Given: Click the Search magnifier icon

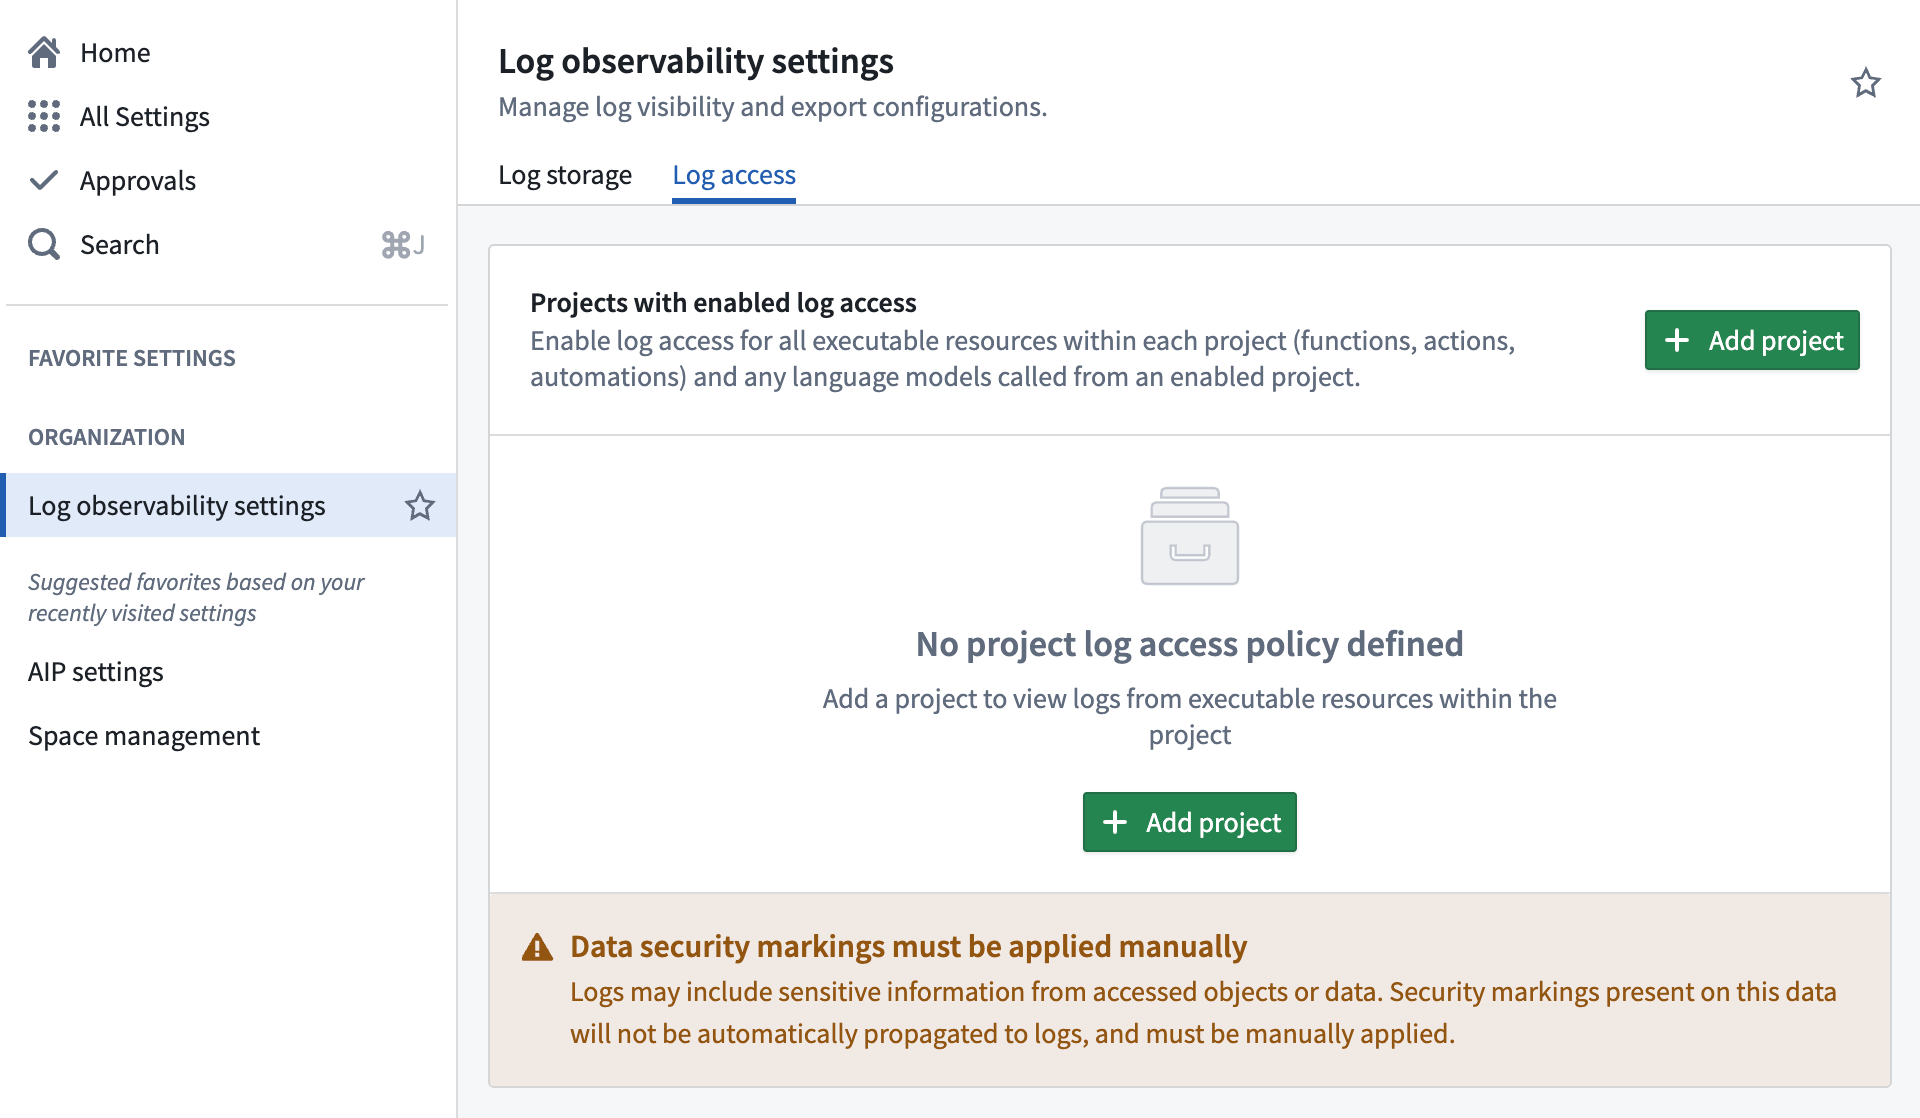Looking at the screenshot, I should pyautogui.click(x=44, y=244).
